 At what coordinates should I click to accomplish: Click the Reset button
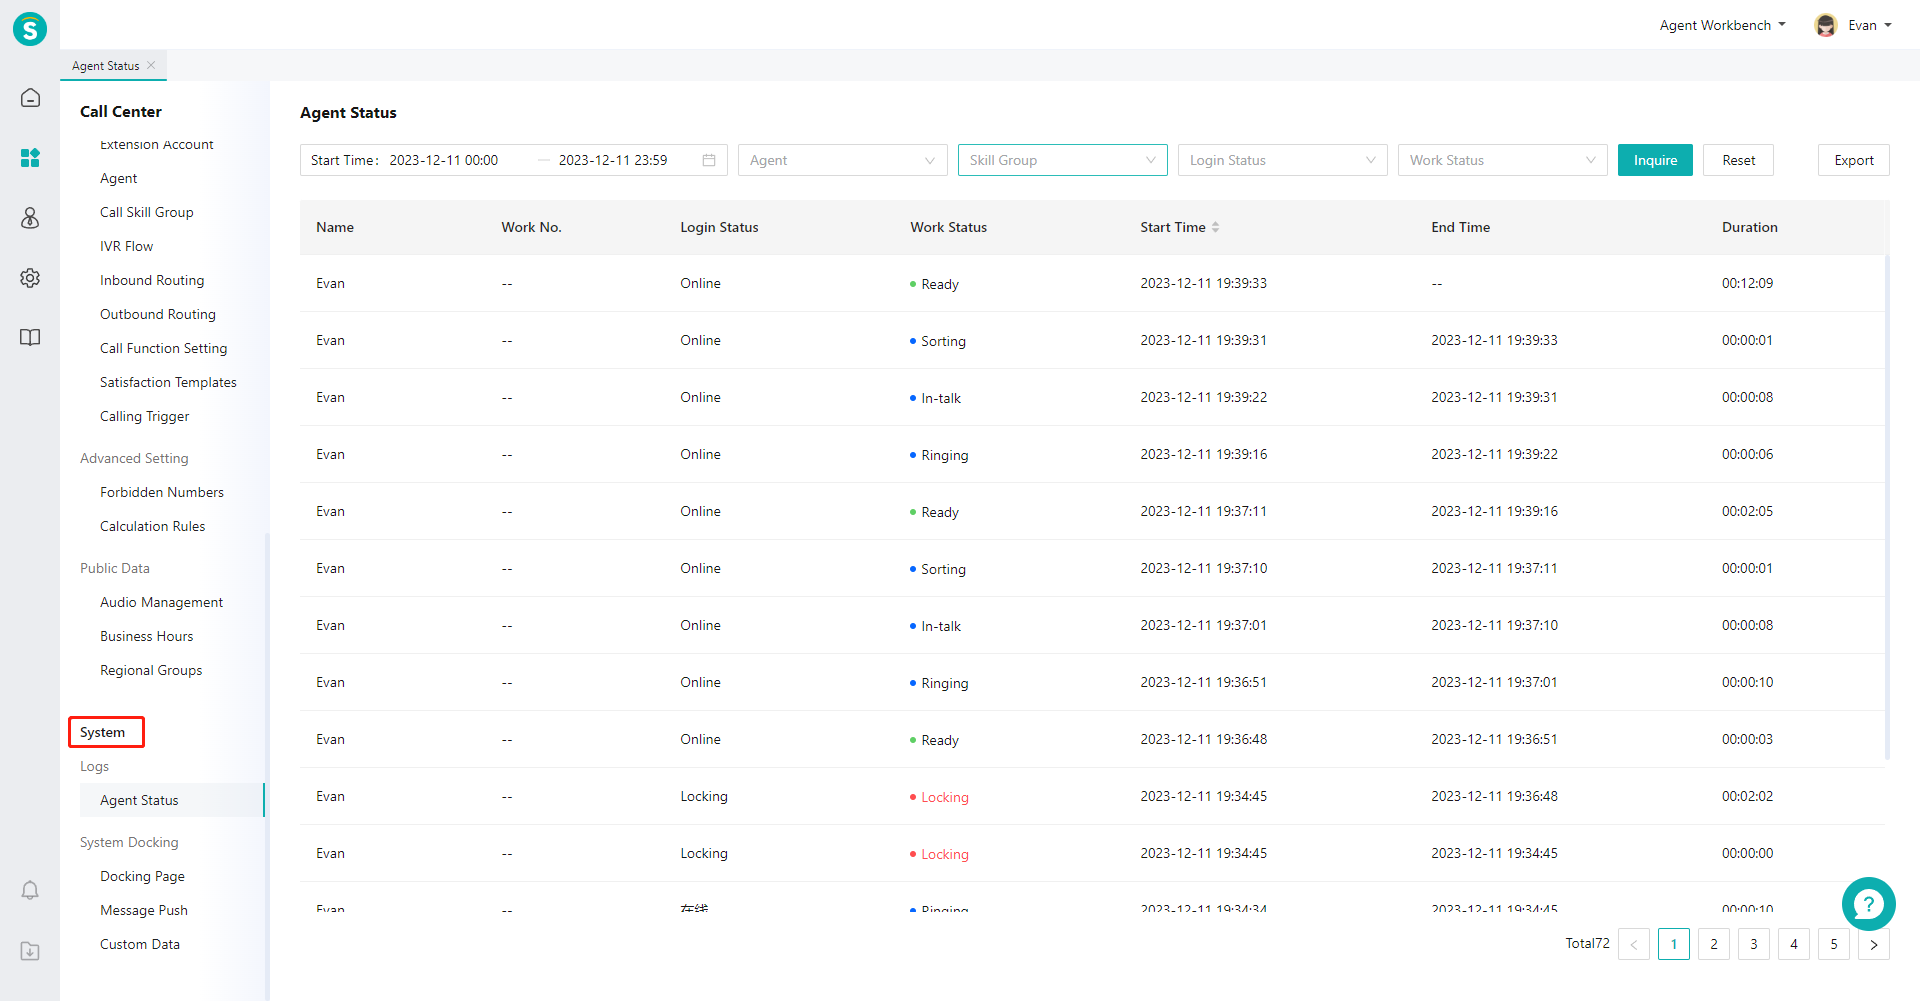click(x=1738, y=160)
